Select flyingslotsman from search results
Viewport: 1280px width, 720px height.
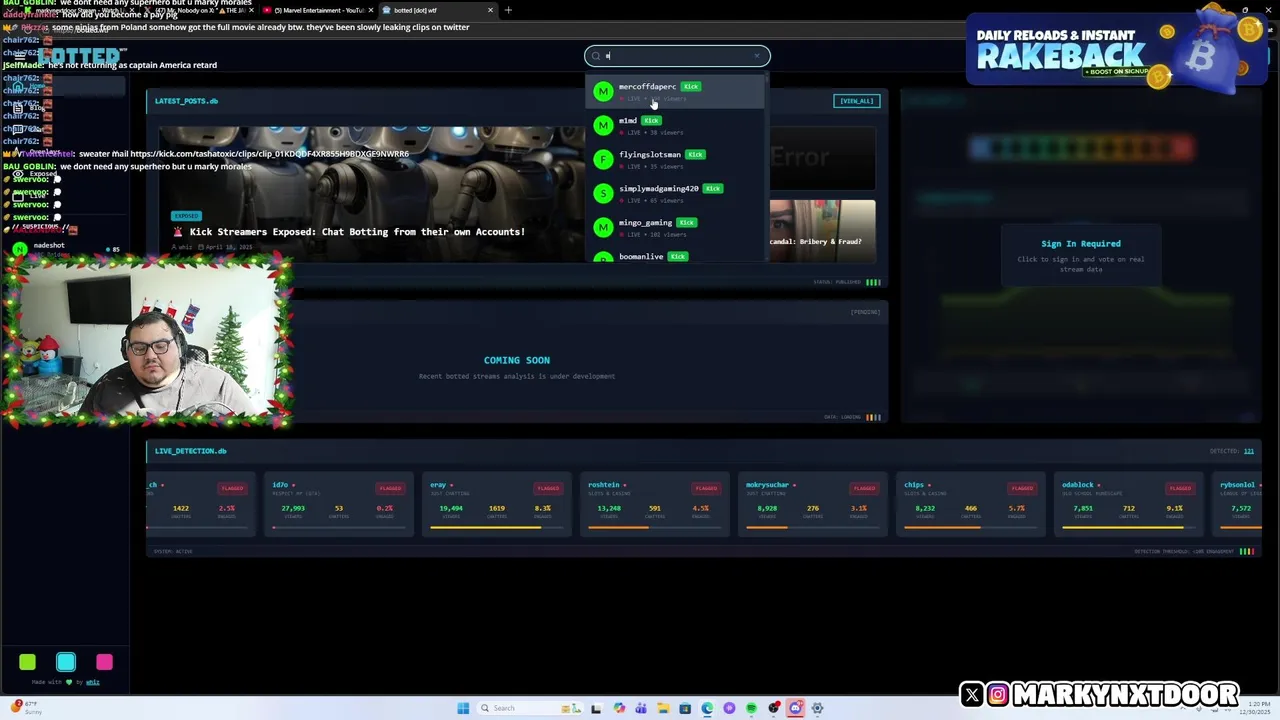tap(675, 160)
